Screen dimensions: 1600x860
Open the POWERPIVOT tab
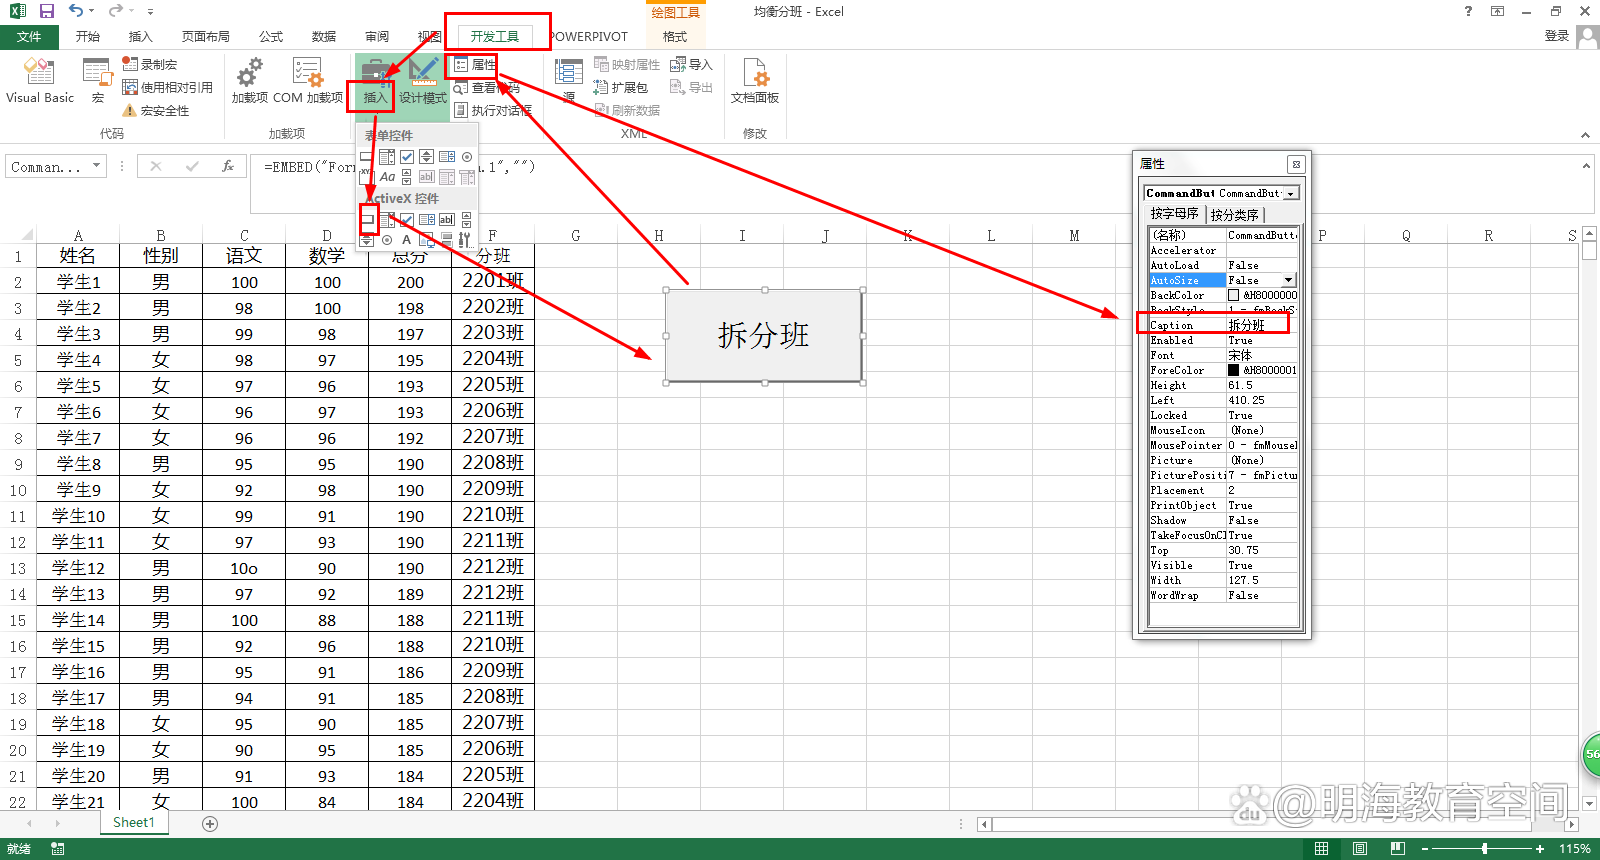tap(589, 37)
